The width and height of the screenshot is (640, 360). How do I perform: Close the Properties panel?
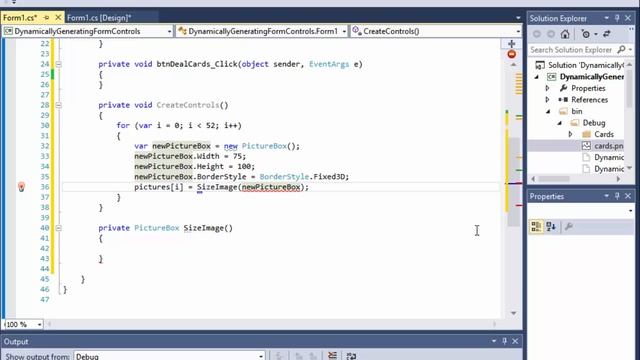pyautogui.click(x=628, y=196)
